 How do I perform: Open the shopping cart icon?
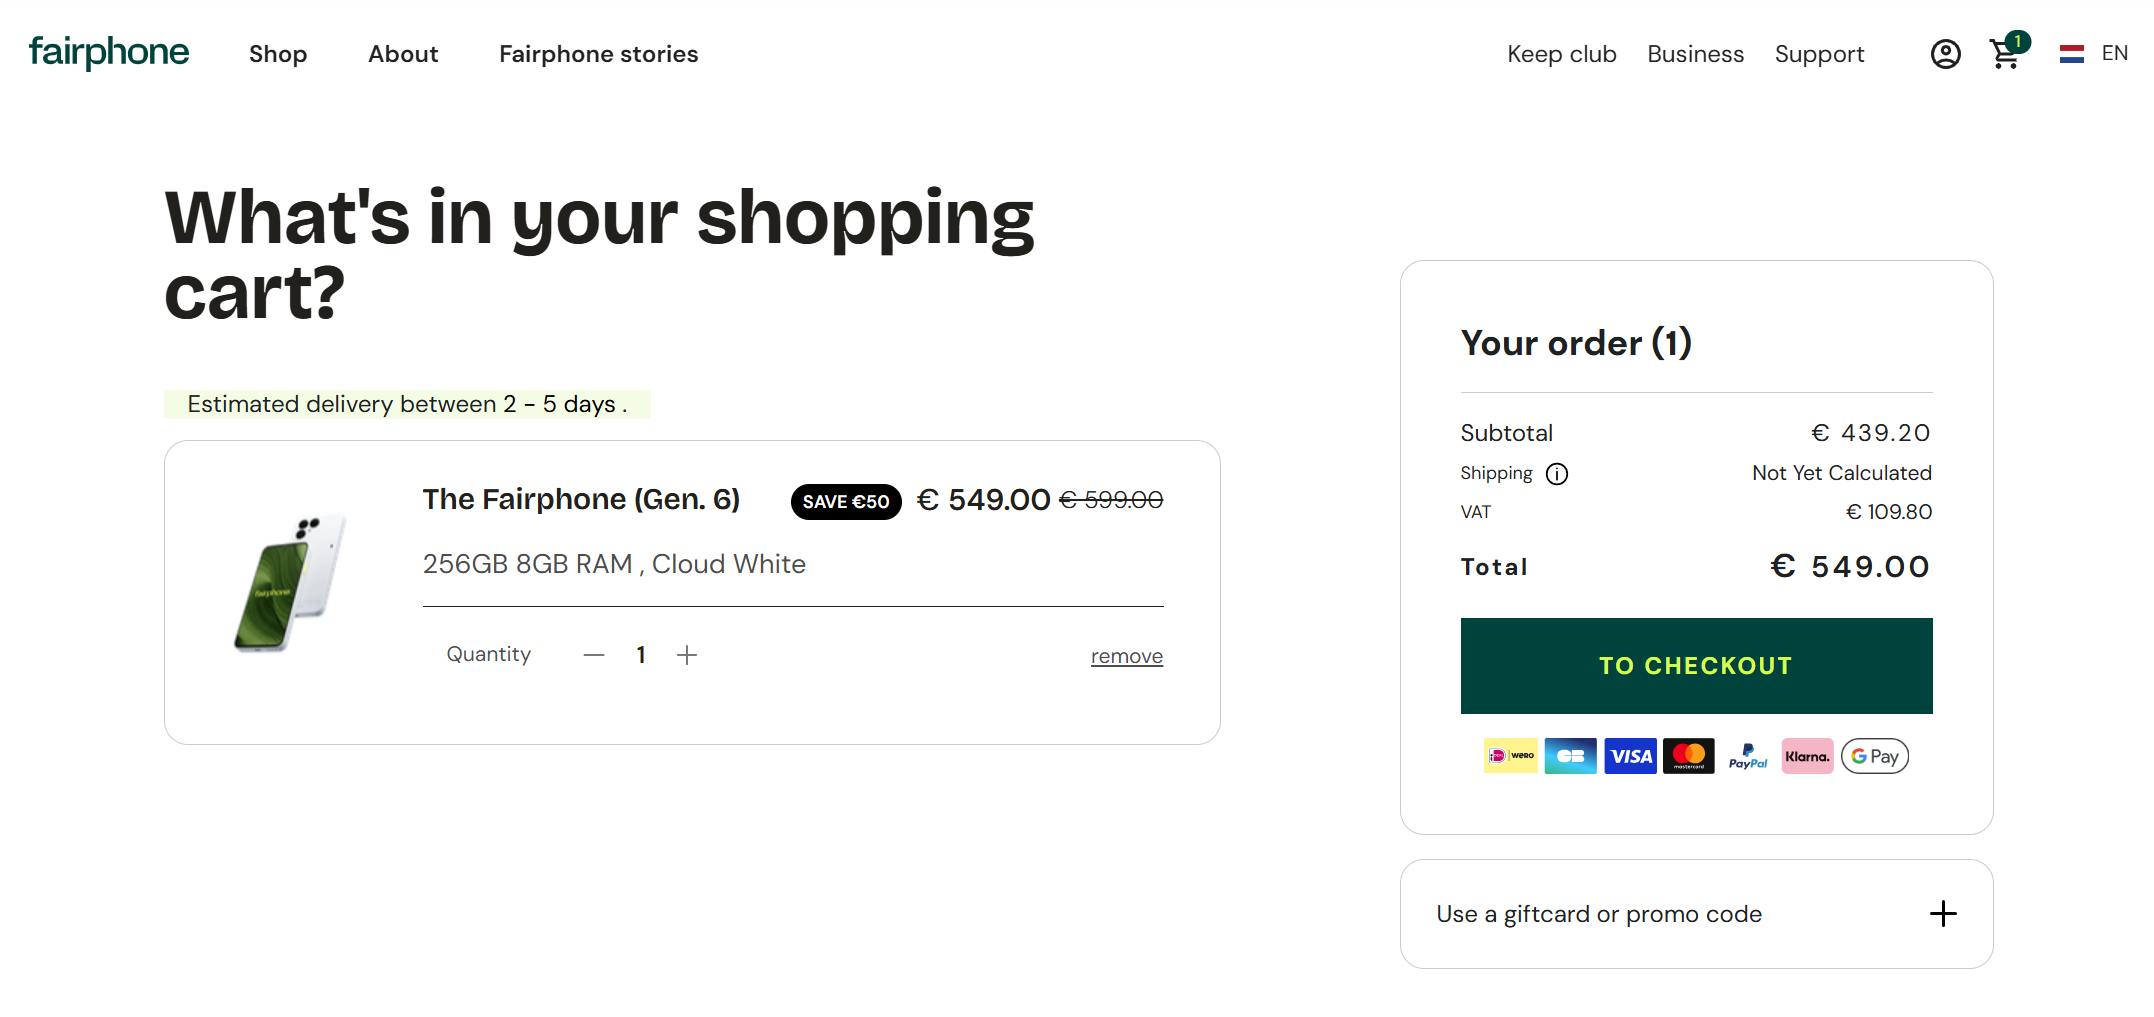tap(2005, 54)
